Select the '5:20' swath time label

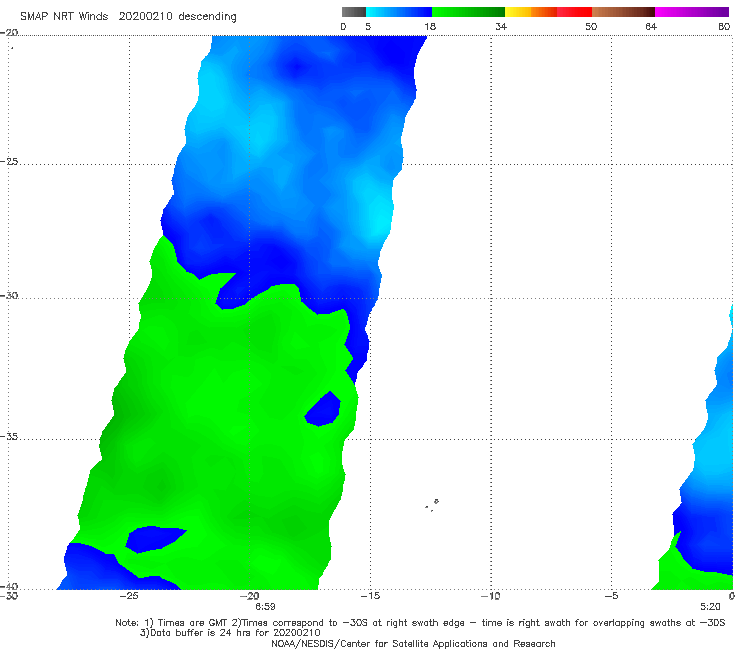pyautogui.click(x=710, y=606)
